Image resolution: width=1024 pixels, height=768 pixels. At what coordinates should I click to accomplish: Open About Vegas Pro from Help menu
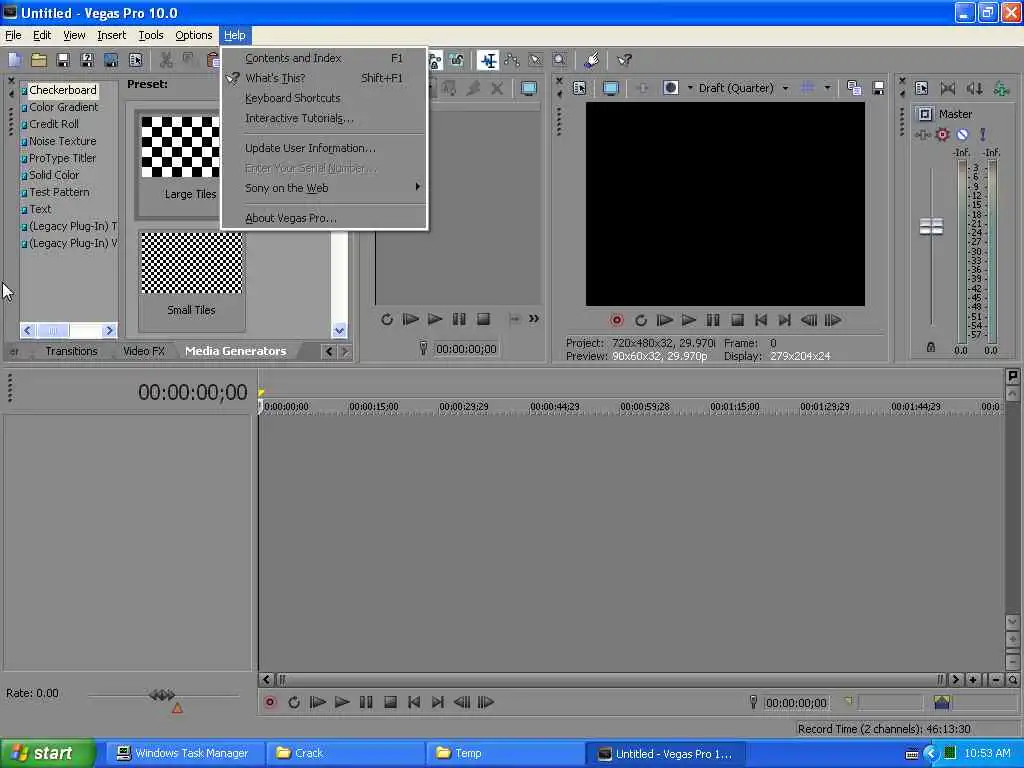pos(324,218)
